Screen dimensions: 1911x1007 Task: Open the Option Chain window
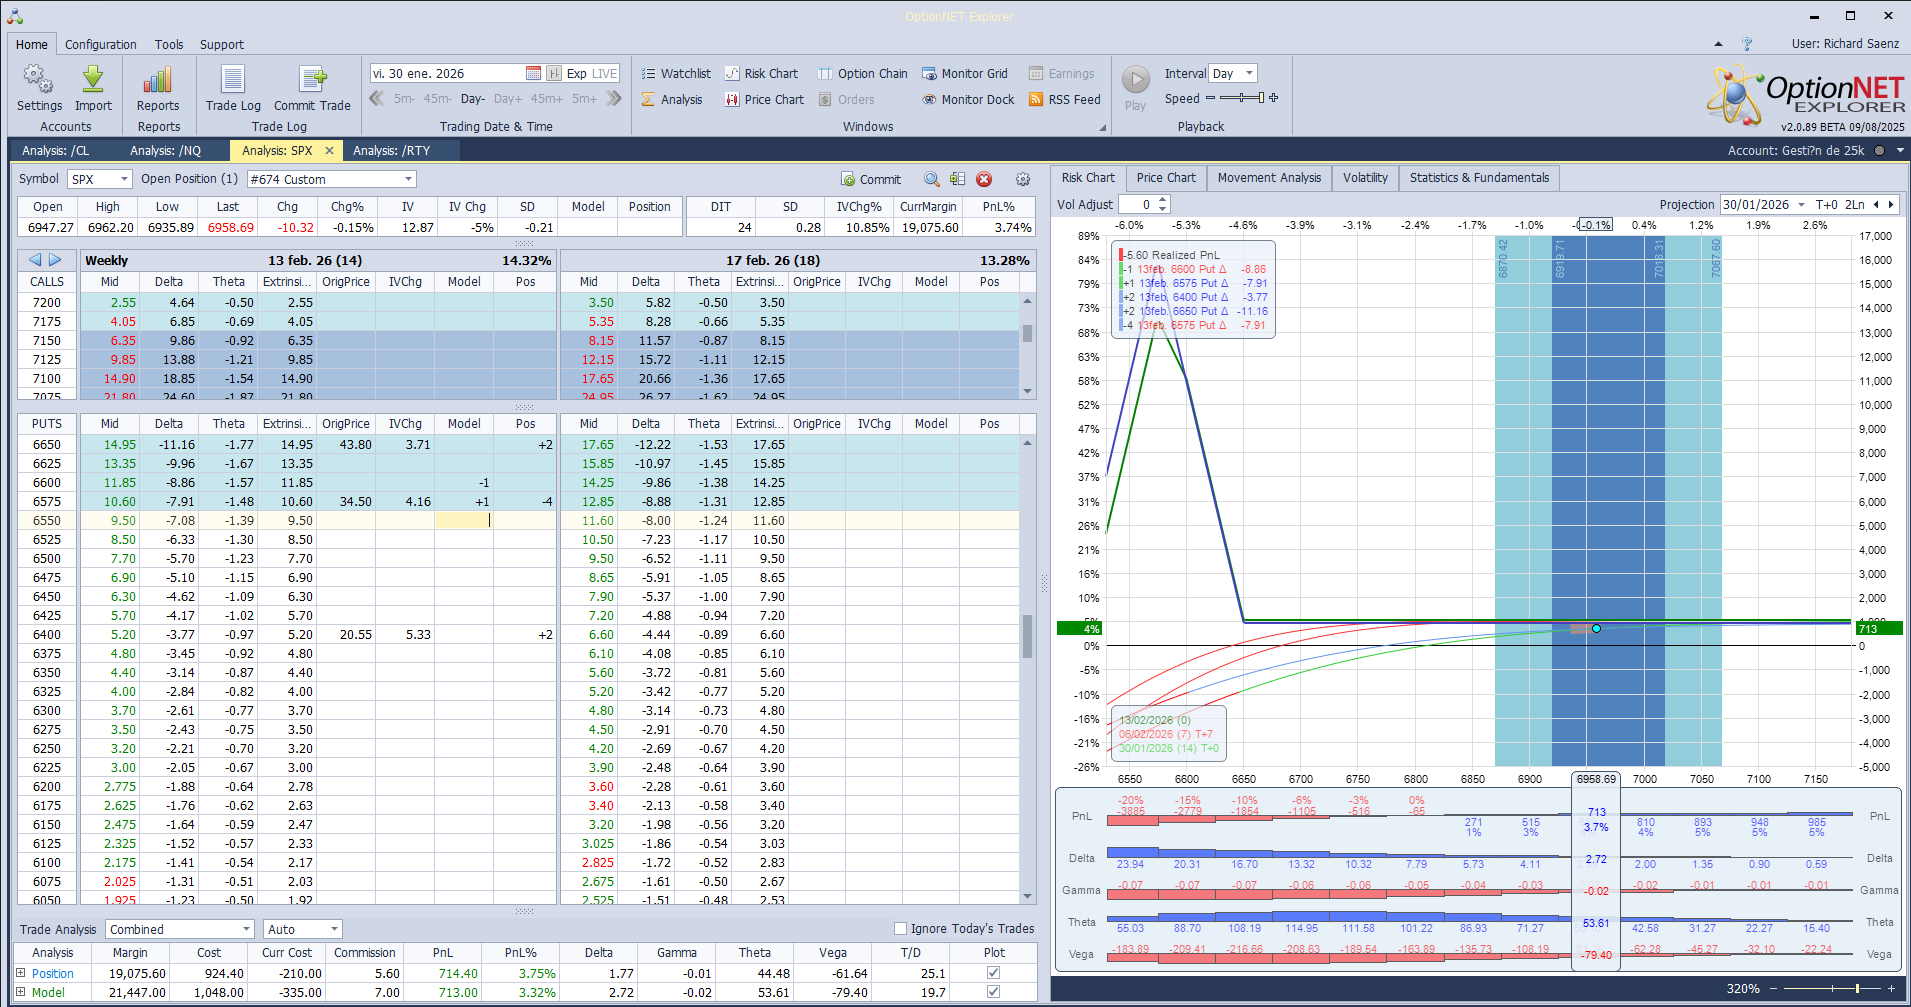[x=862, y=74]
